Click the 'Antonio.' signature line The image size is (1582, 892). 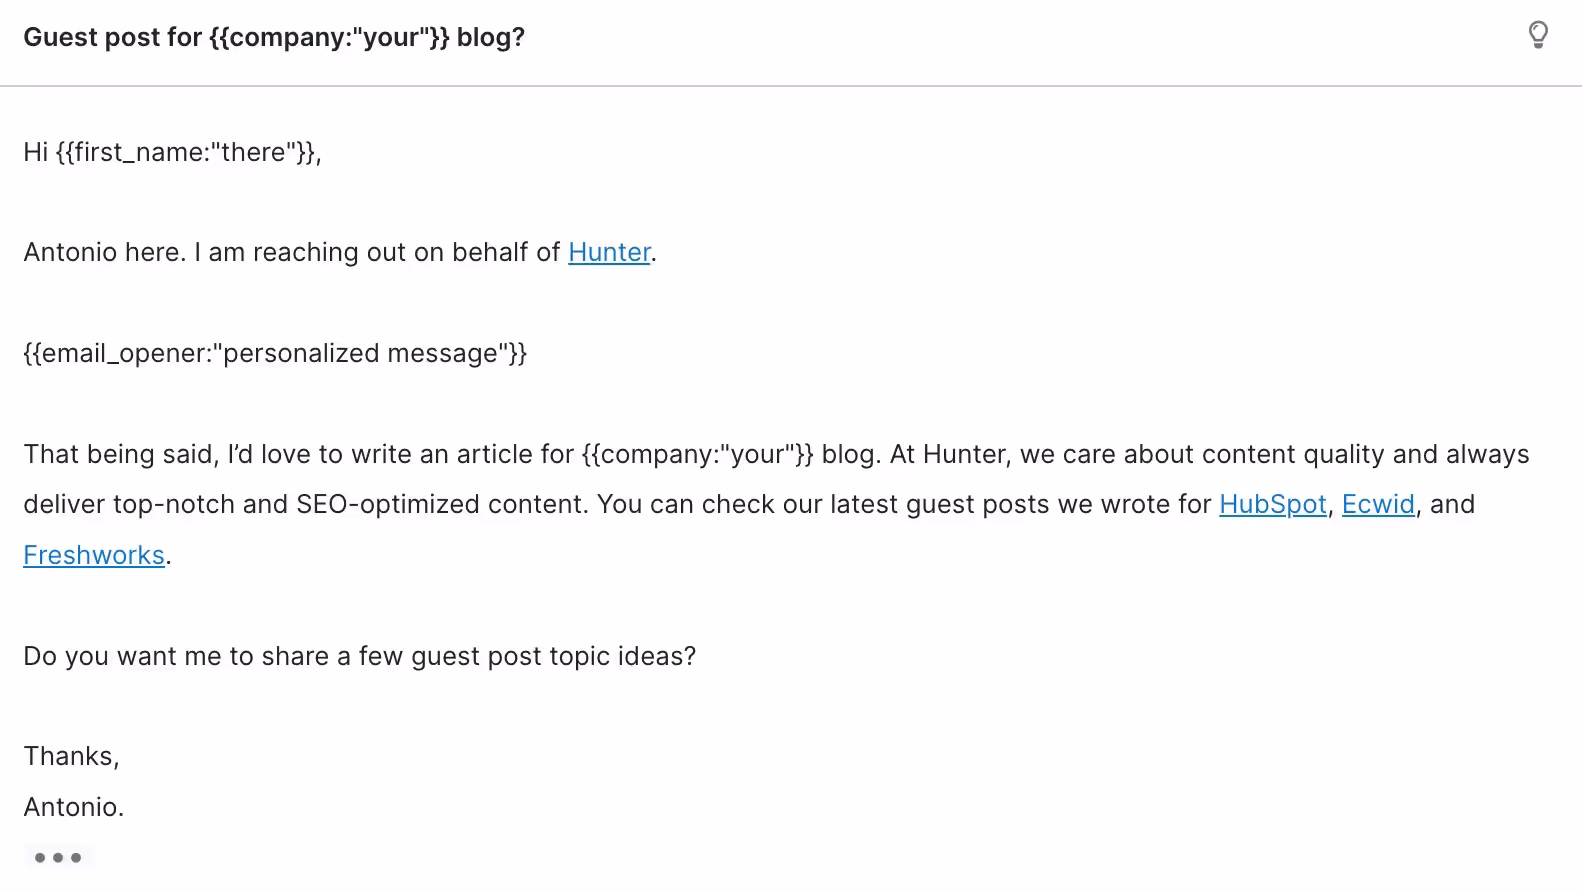(74, 807)
